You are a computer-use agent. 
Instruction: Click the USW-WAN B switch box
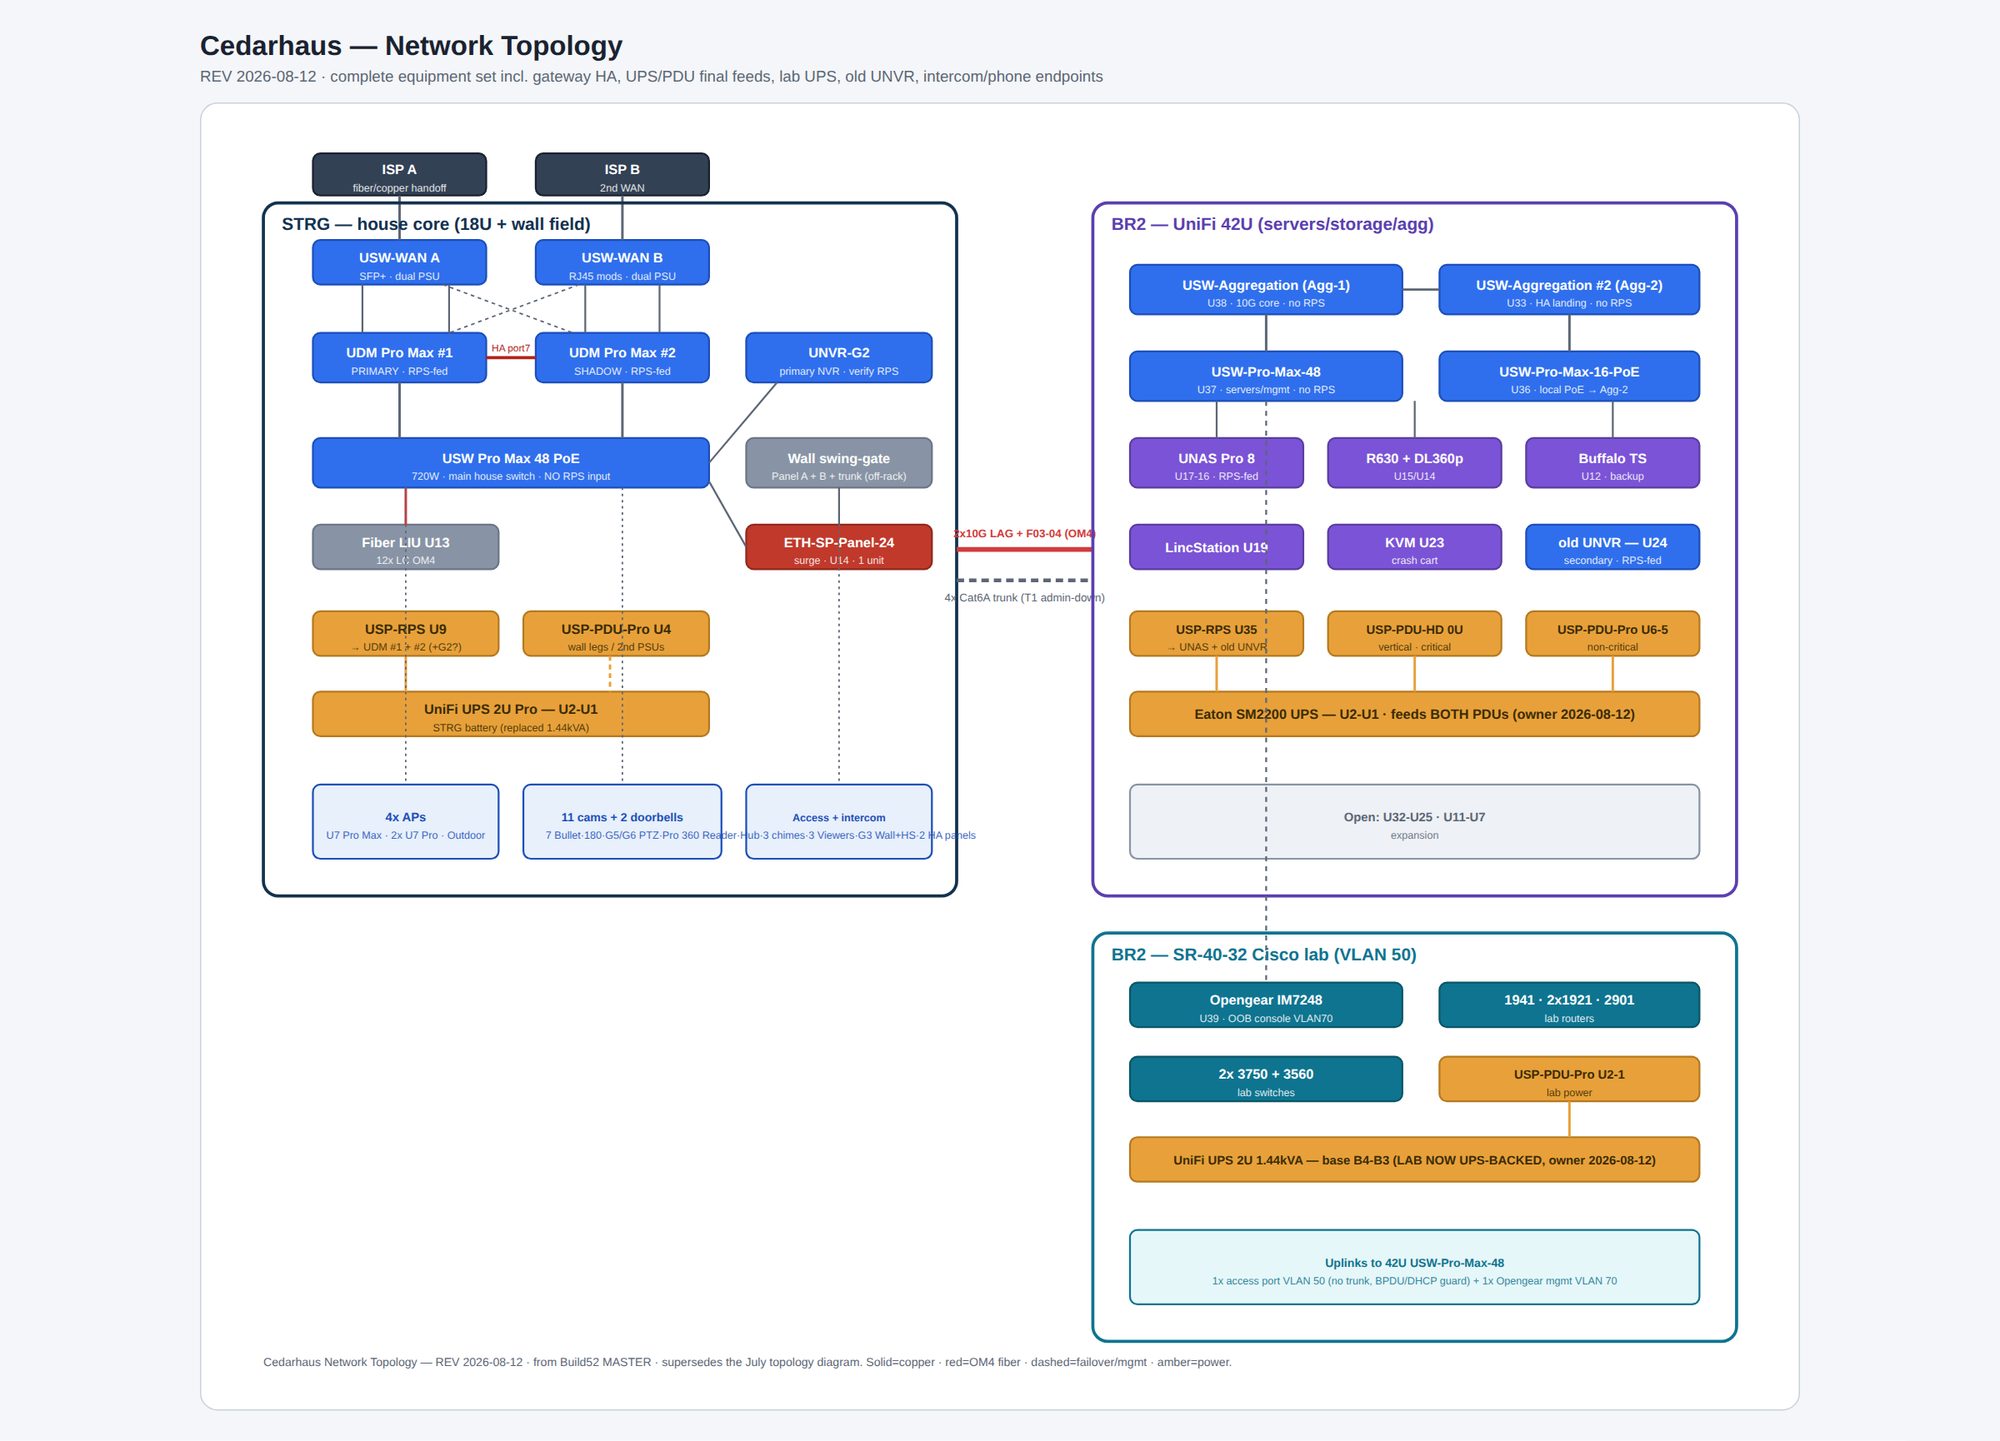click(622, 263)
